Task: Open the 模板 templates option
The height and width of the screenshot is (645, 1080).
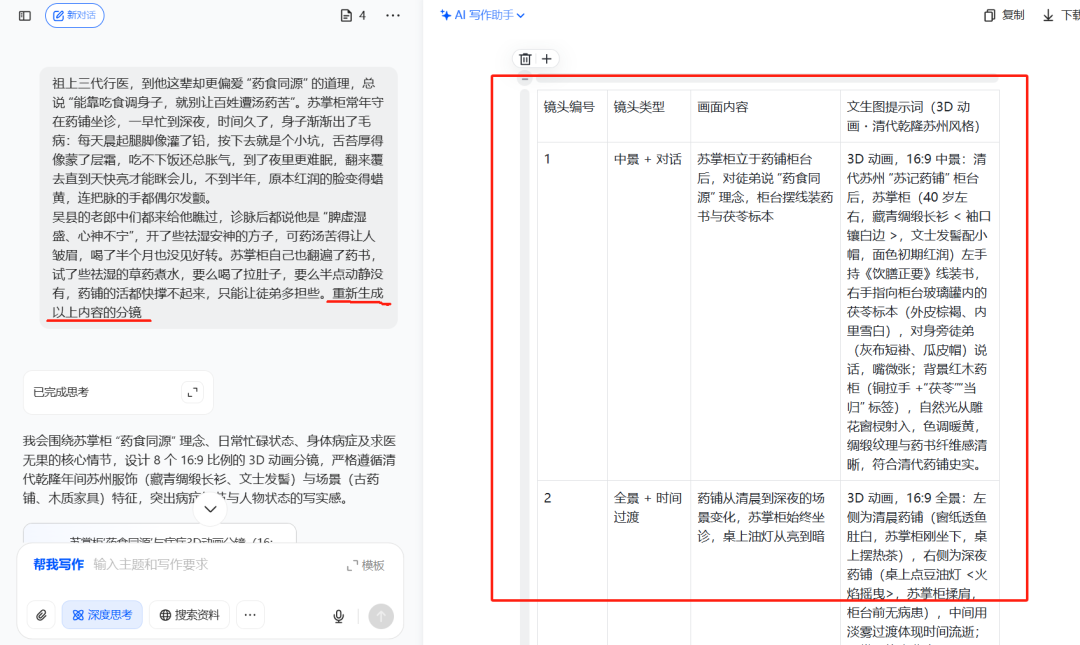Action: [365, 565]
